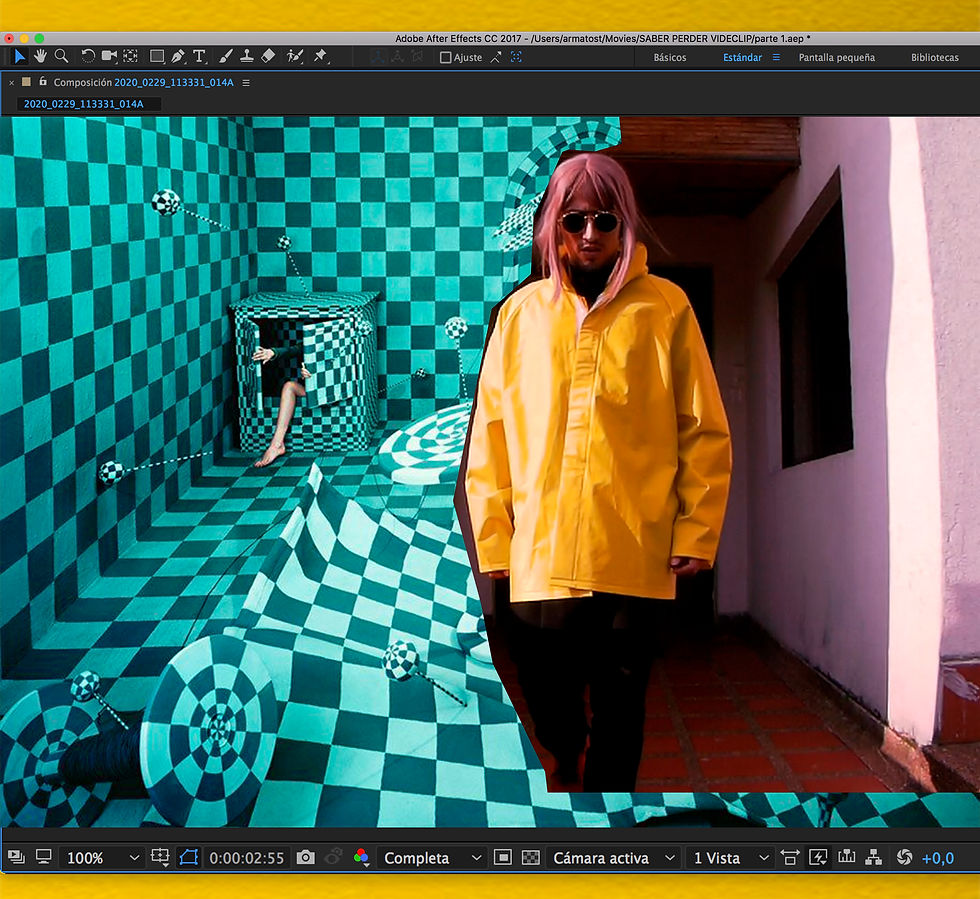Click Composición 2020_0229_113331_014A panel title
The width and height of the screenshot is (980, 899).
tap(143, 83)
